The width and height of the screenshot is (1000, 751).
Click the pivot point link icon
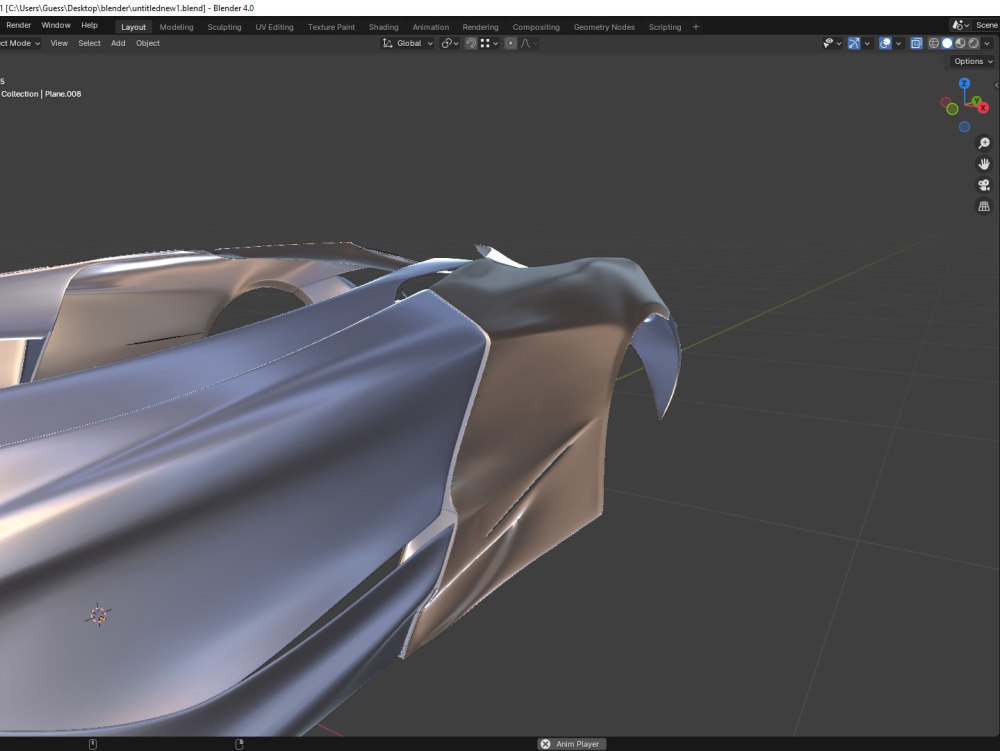[446, 43]
